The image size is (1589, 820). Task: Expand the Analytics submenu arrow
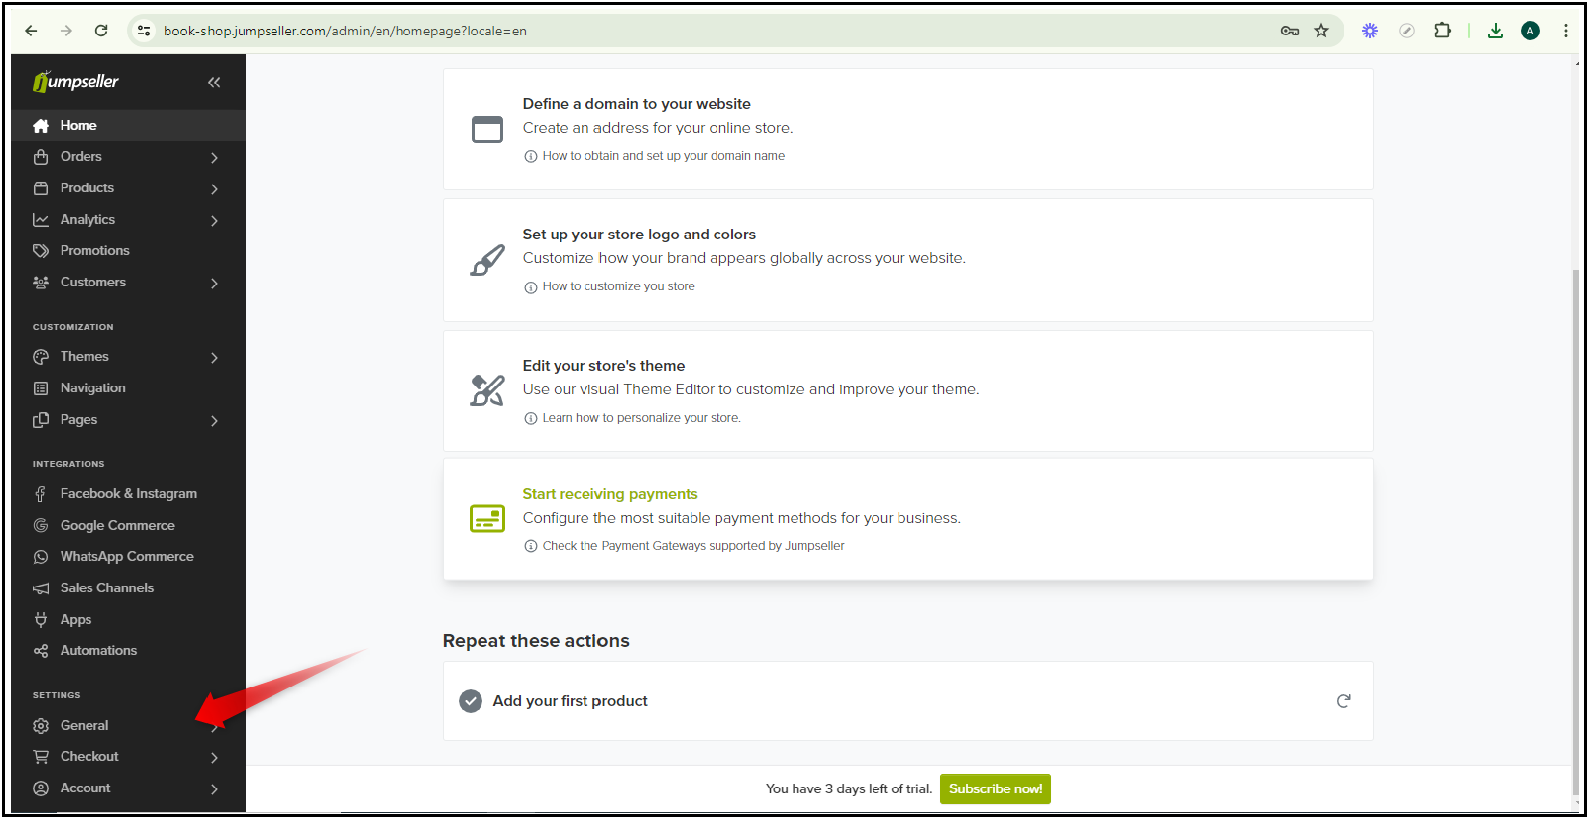click(x=214, y=221)
